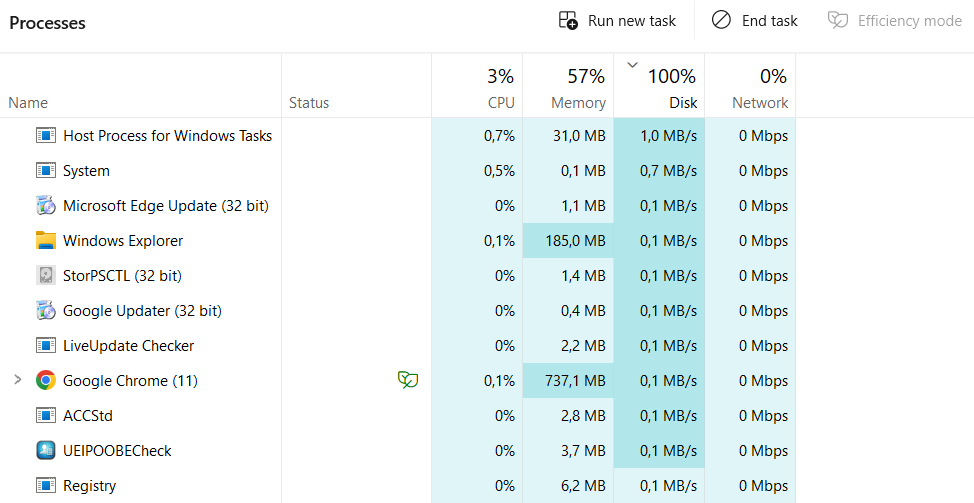The height and width of the screenshot is (503, 974).
Task: Expand the Google Chrome (11) process group
Action: click(17, 379)
